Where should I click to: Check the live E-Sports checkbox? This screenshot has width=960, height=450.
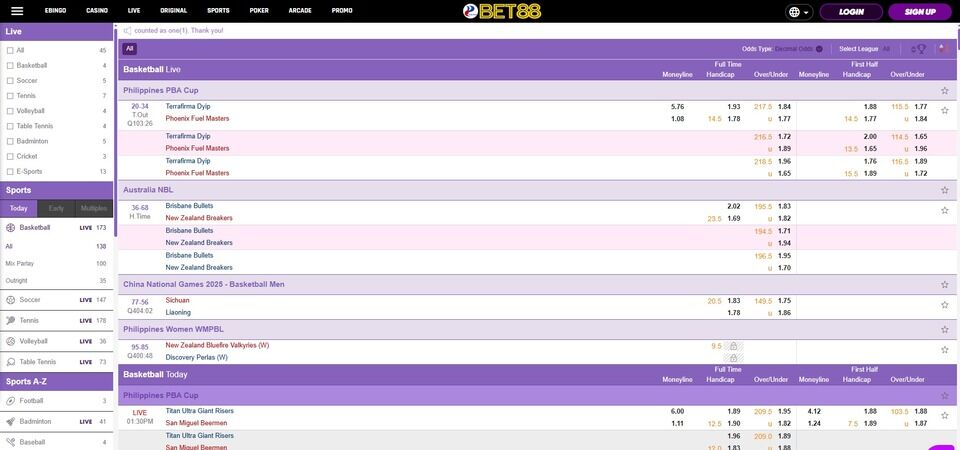(10, 171)
